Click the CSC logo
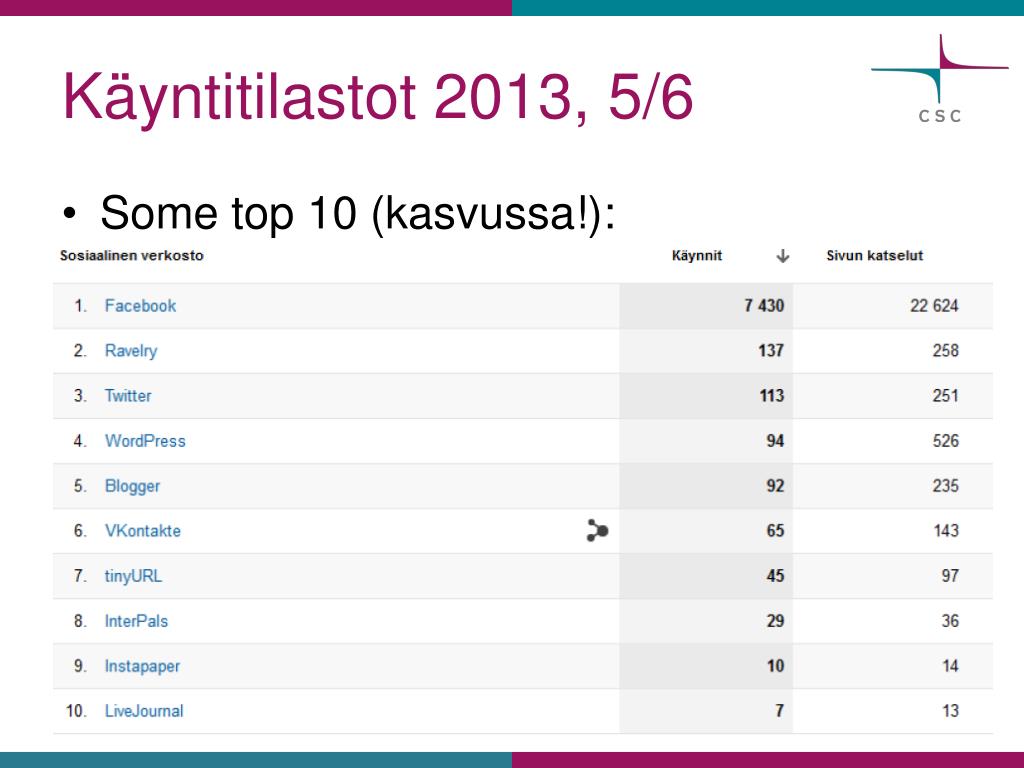This screenshot has height=768, width=1024. point(940,78)
